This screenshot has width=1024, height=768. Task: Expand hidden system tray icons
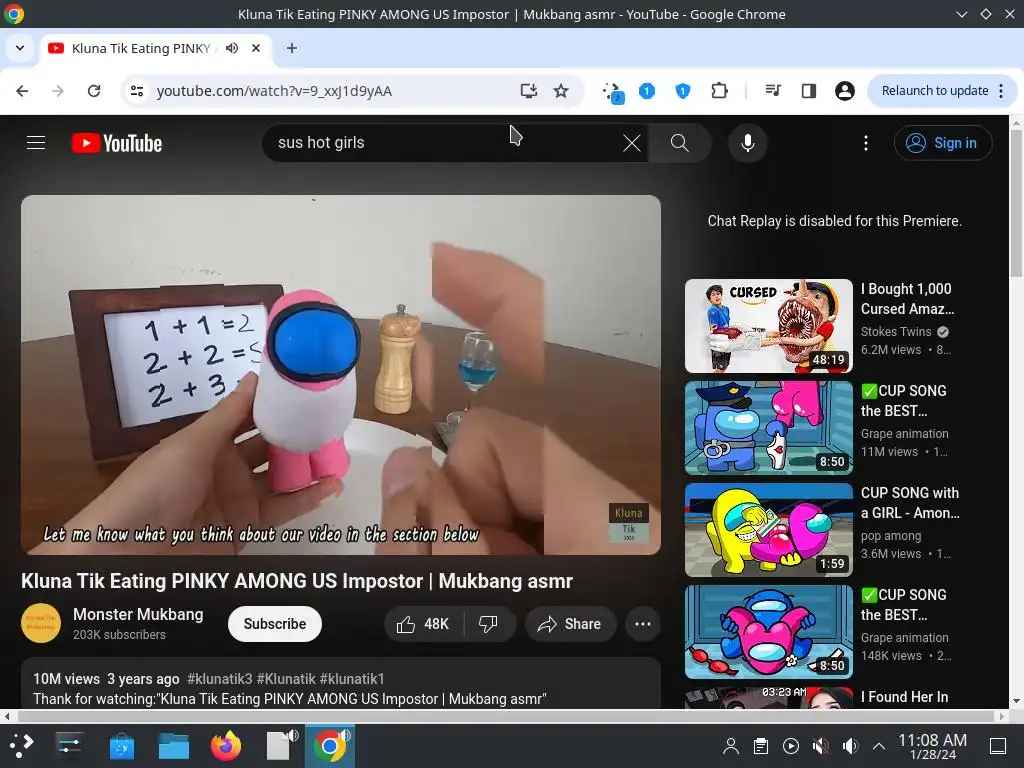879,746
